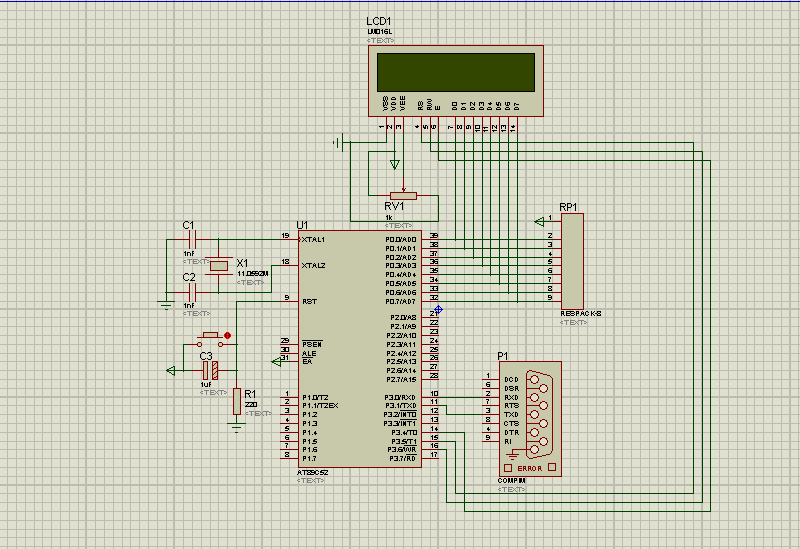Select the XTAL2 pin label on U1
This screenshot has width=800, height=549.
[313, 265]
